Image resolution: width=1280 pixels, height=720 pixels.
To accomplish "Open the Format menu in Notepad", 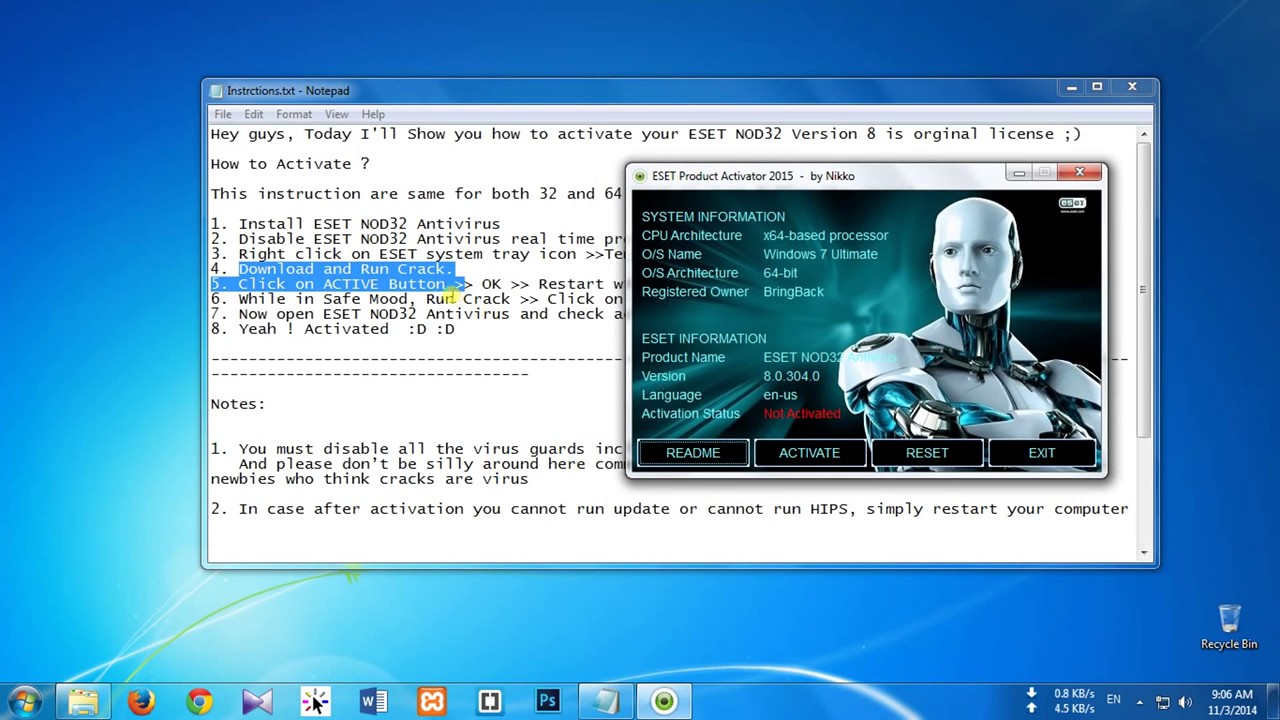I will coord(294,114).
